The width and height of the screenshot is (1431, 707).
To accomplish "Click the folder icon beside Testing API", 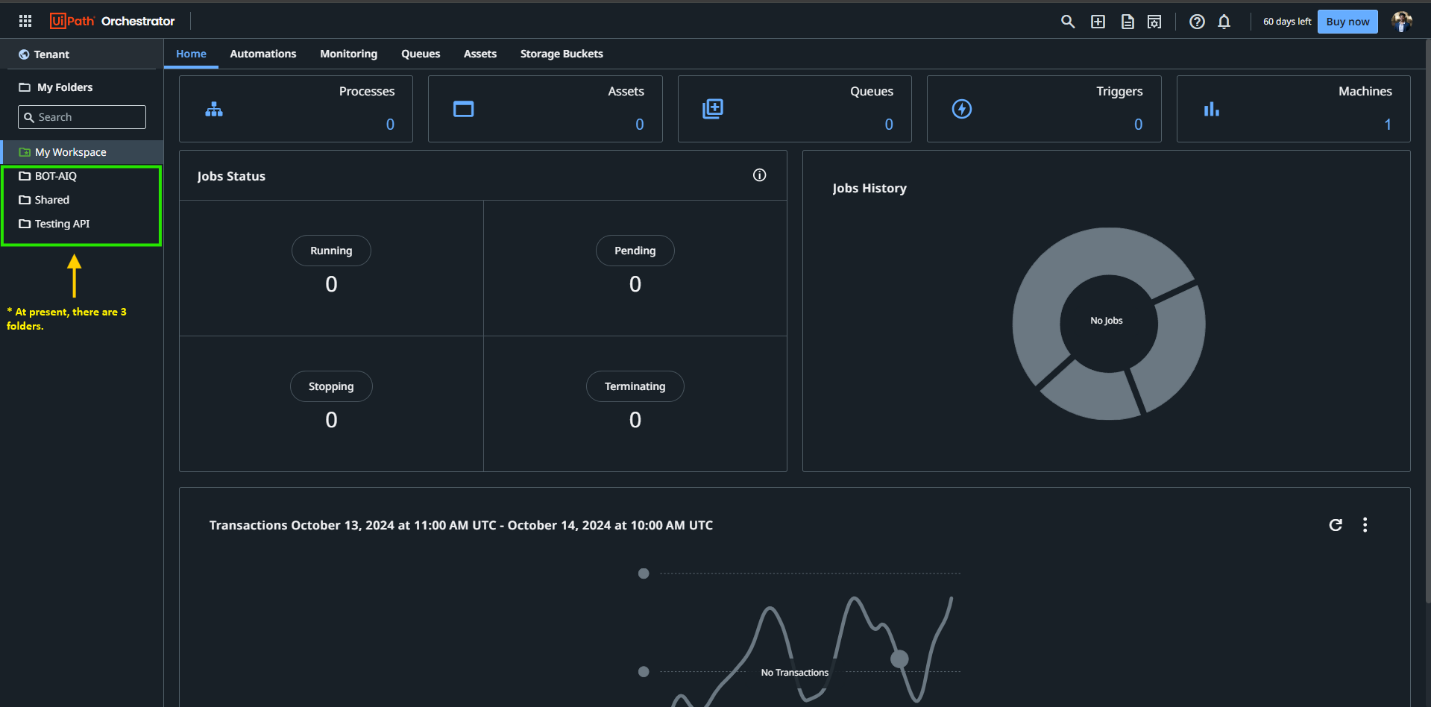I will tap(25, 224).
